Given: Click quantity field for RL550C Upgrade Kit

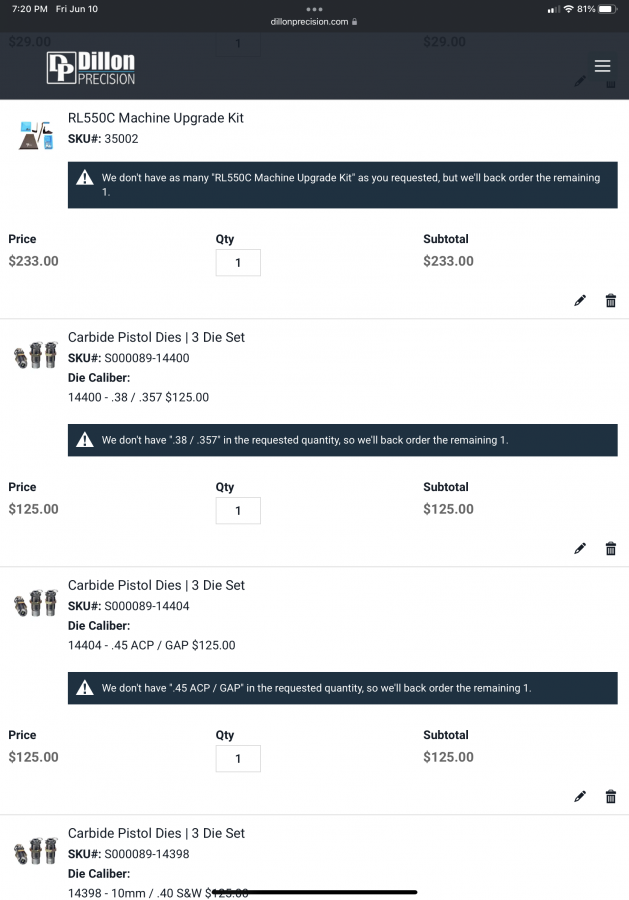Looking at the screenshot, I should coord(238,263).
